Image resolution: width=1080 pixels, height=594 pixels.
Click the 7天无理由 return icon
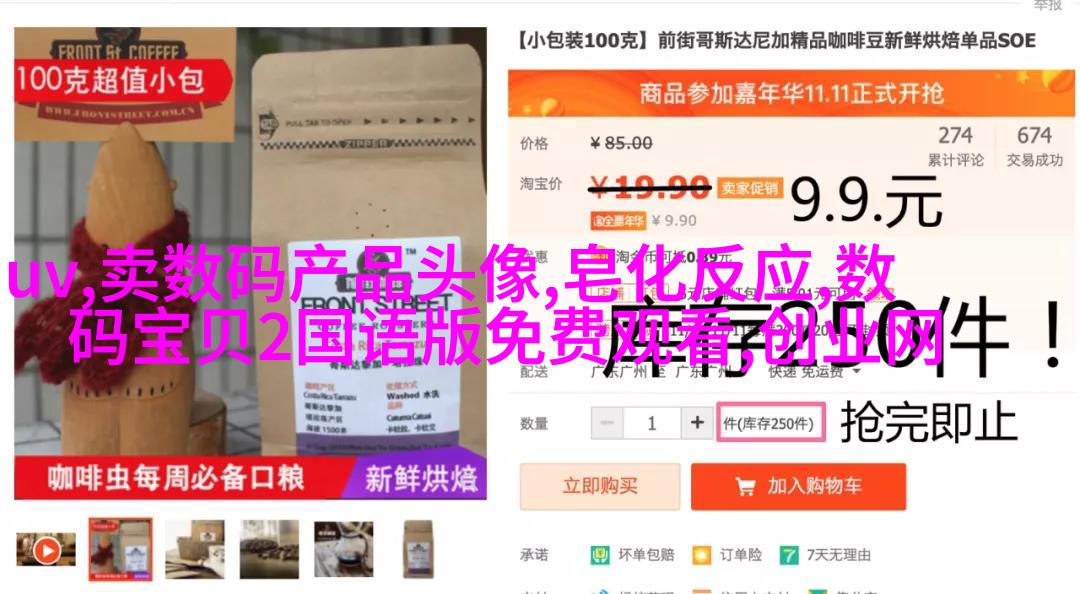(789, 555)
